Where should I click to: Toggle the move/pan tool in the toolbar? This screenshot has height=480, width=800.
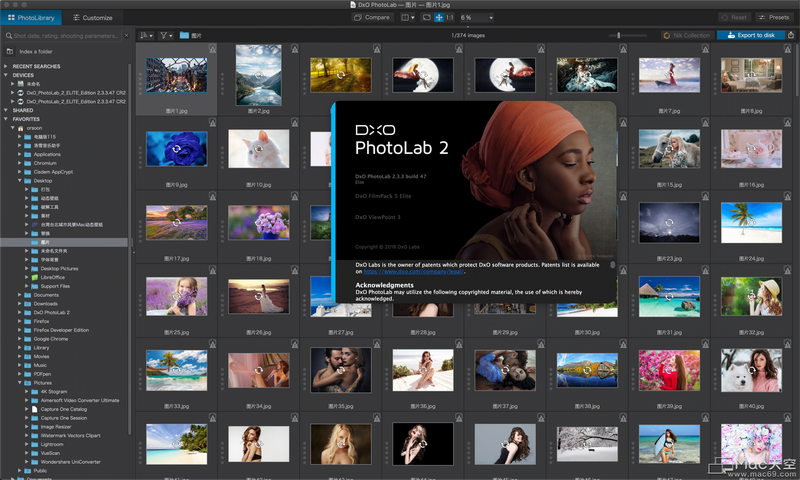point(439,17)
